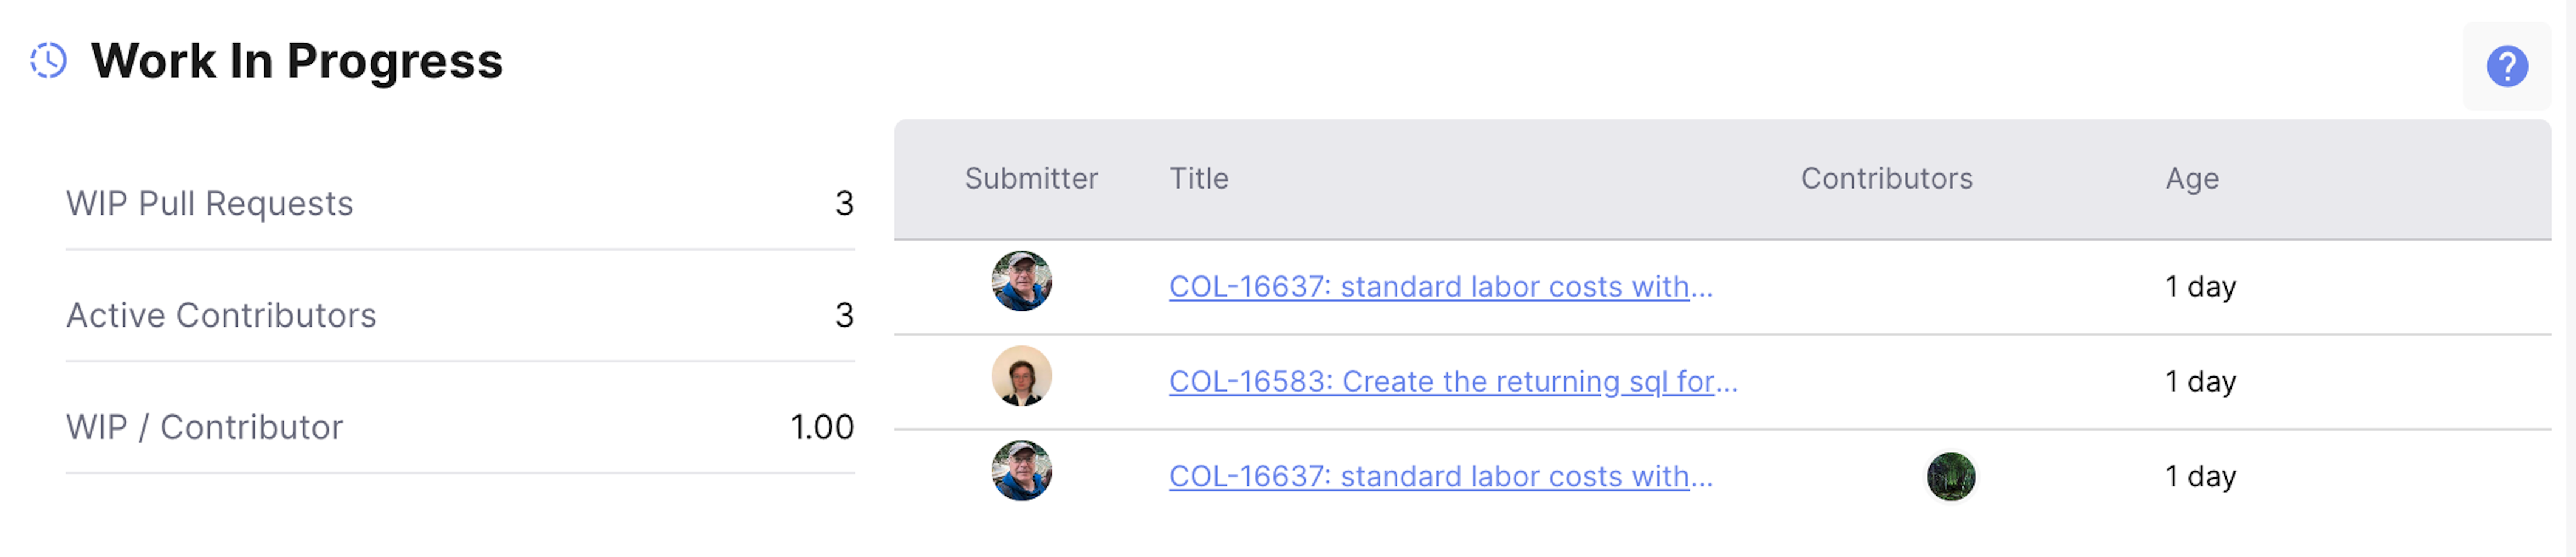Click the 1 day age in first row
The width and height of the screenshot is (2576, 557).
(2200, 287)
